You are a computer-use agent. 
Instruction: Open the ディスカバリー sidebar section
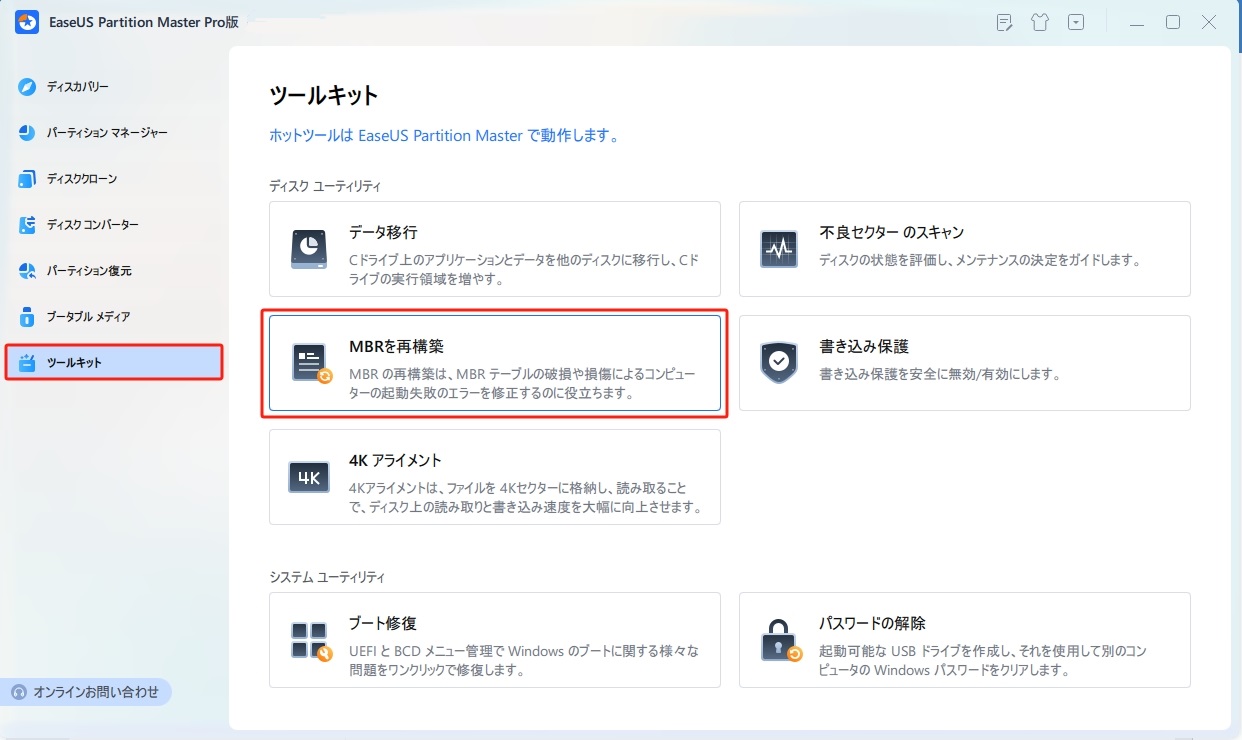(x=77, y=87)
